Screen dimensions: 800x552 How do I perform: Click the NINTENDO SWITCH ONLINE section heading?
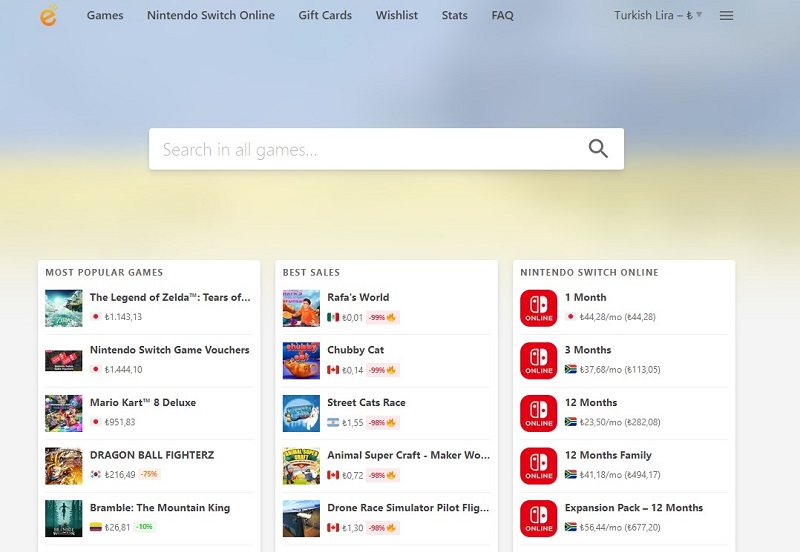pyautogui.click(x=589, y=272)
